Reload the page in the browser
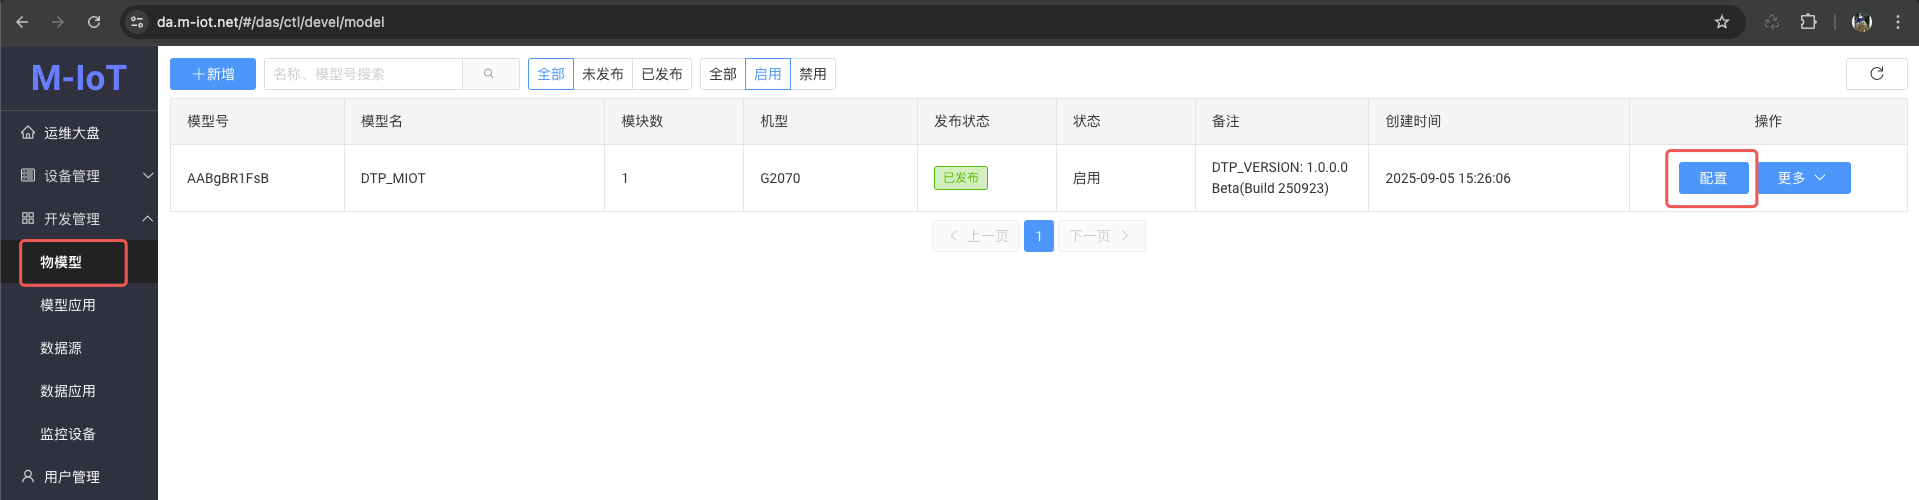Screen dimensions: 1919x500 pyautogui.click(x=94, y=22)
